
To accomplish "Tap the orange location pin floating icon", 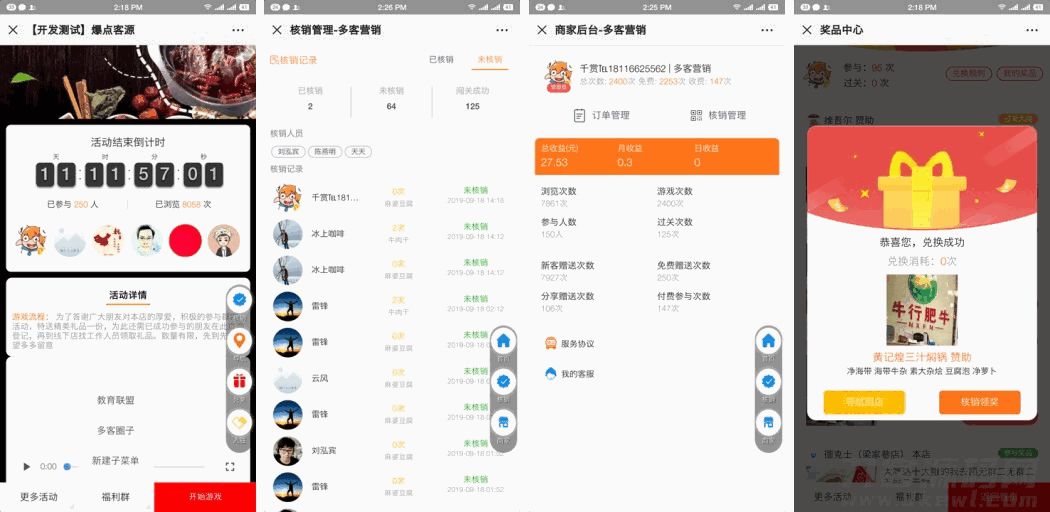I will 239,340.
